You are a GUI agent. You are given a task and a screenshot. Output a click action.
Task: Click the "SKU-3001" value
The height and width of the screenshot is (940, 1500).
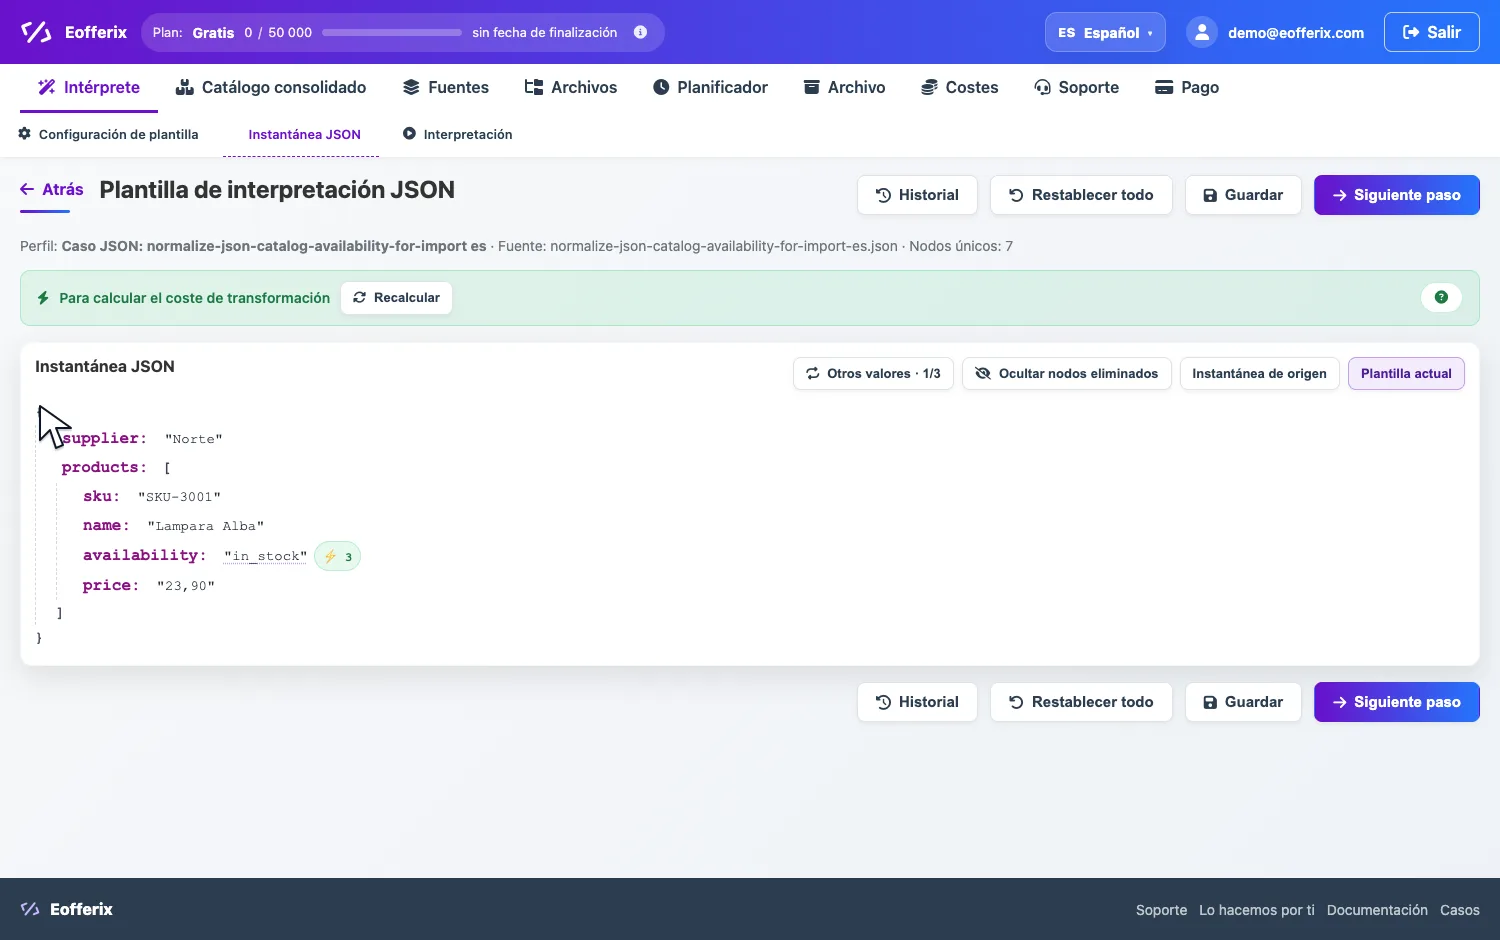(179, 497)
